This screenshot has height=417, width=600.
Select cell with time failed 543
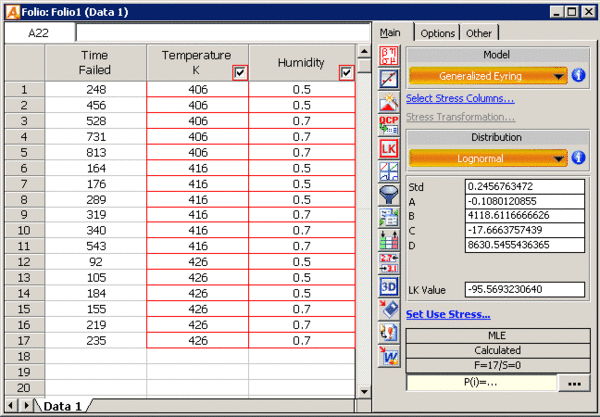[96, 246]
